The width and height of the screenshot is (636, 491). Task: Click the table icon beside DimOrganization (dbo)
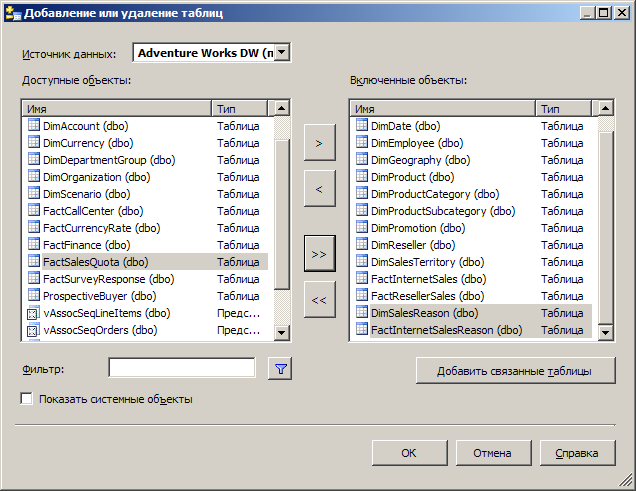[x=34, y=176]
